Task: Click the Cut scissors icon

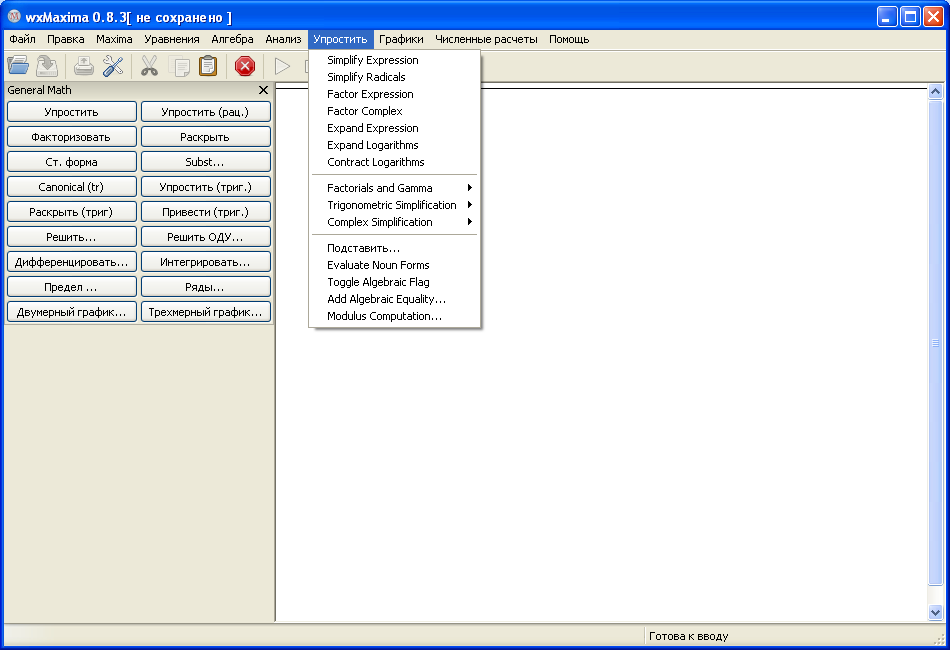Action: pyautogui.click(x=149, y=65)
